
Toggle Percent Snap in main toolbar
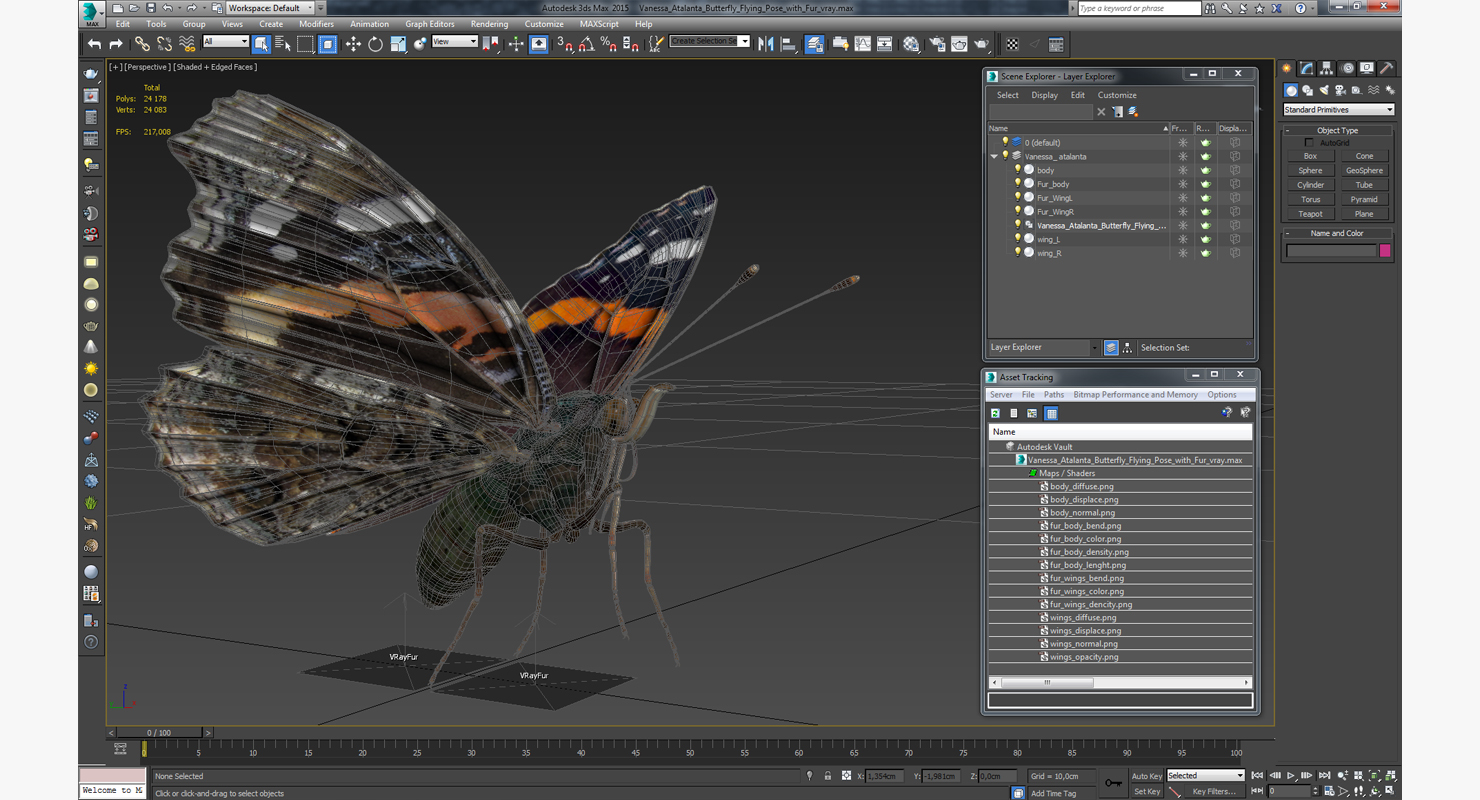pos(609,44)
